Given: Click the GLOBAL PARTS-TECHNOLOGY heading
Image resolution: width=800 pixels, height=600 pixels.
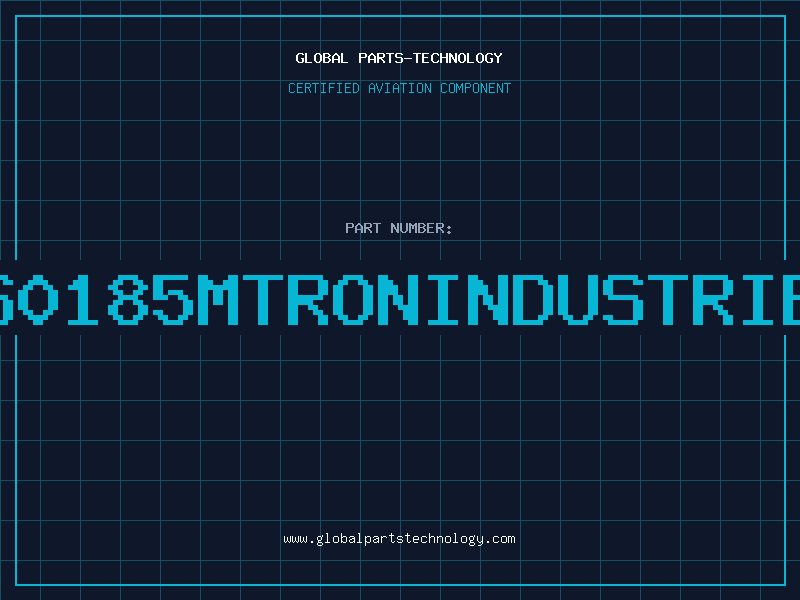Looking at the screenshot, I should pos(399,58).
